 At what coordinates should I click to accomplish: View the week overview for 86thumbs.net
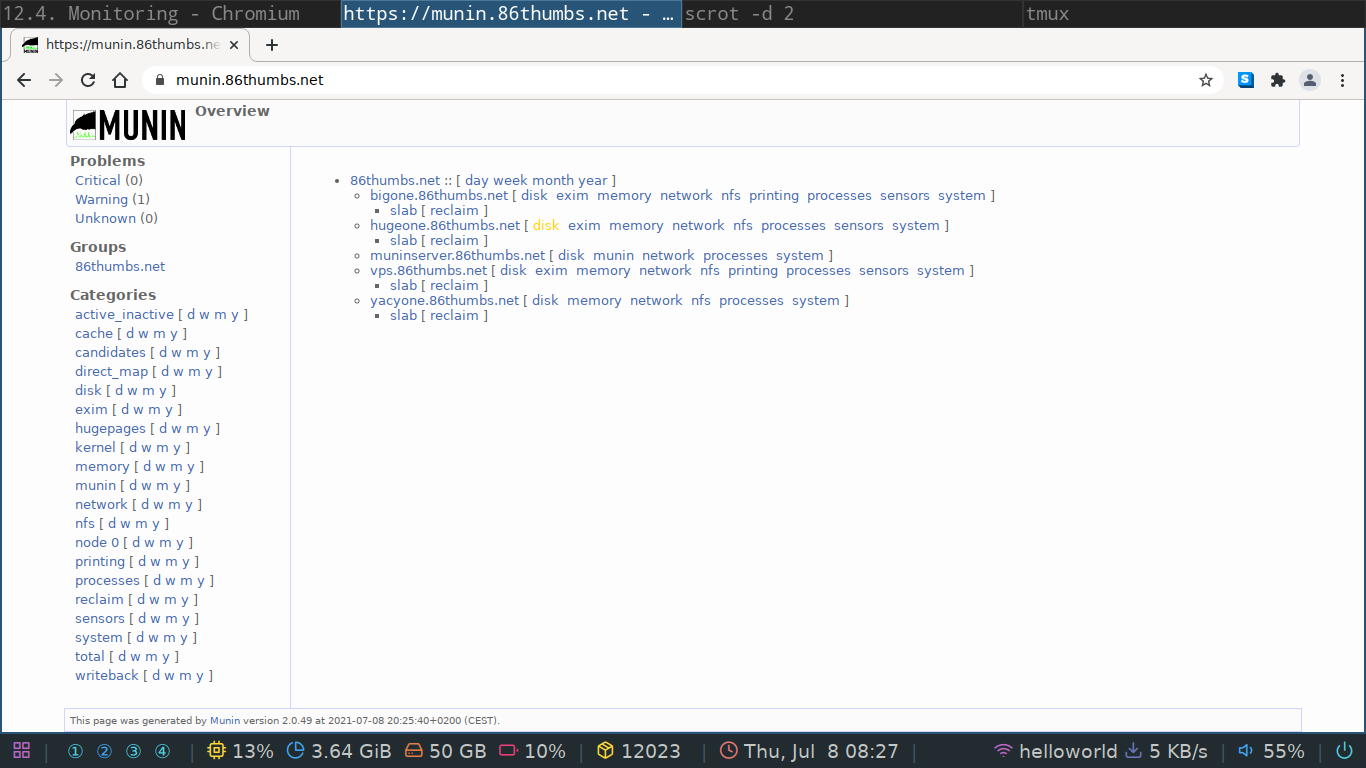click(510, 180)
